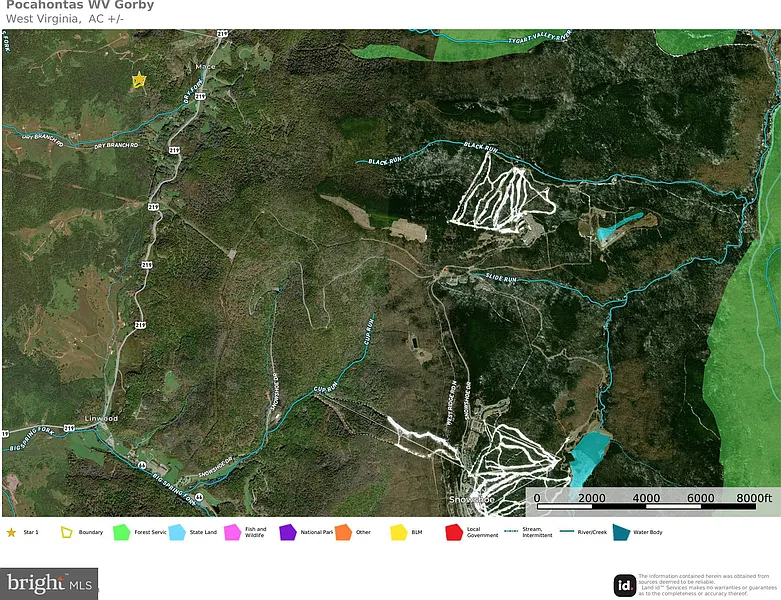Click the red Local Government legend swatch
The image size is (781, 600).
click(454, 532)
